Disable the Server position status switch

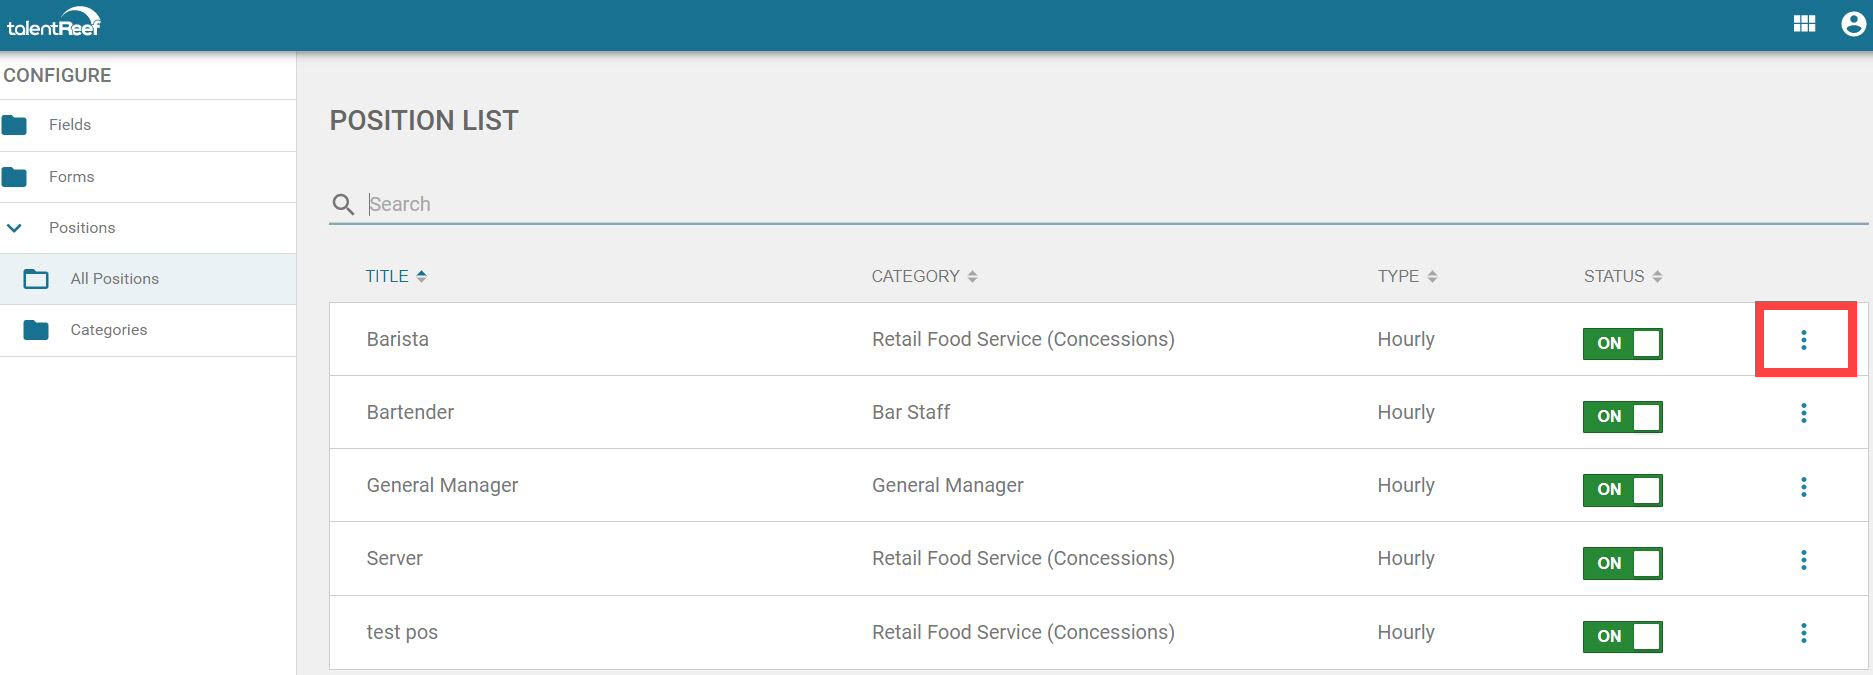[x=1622, y=563]
